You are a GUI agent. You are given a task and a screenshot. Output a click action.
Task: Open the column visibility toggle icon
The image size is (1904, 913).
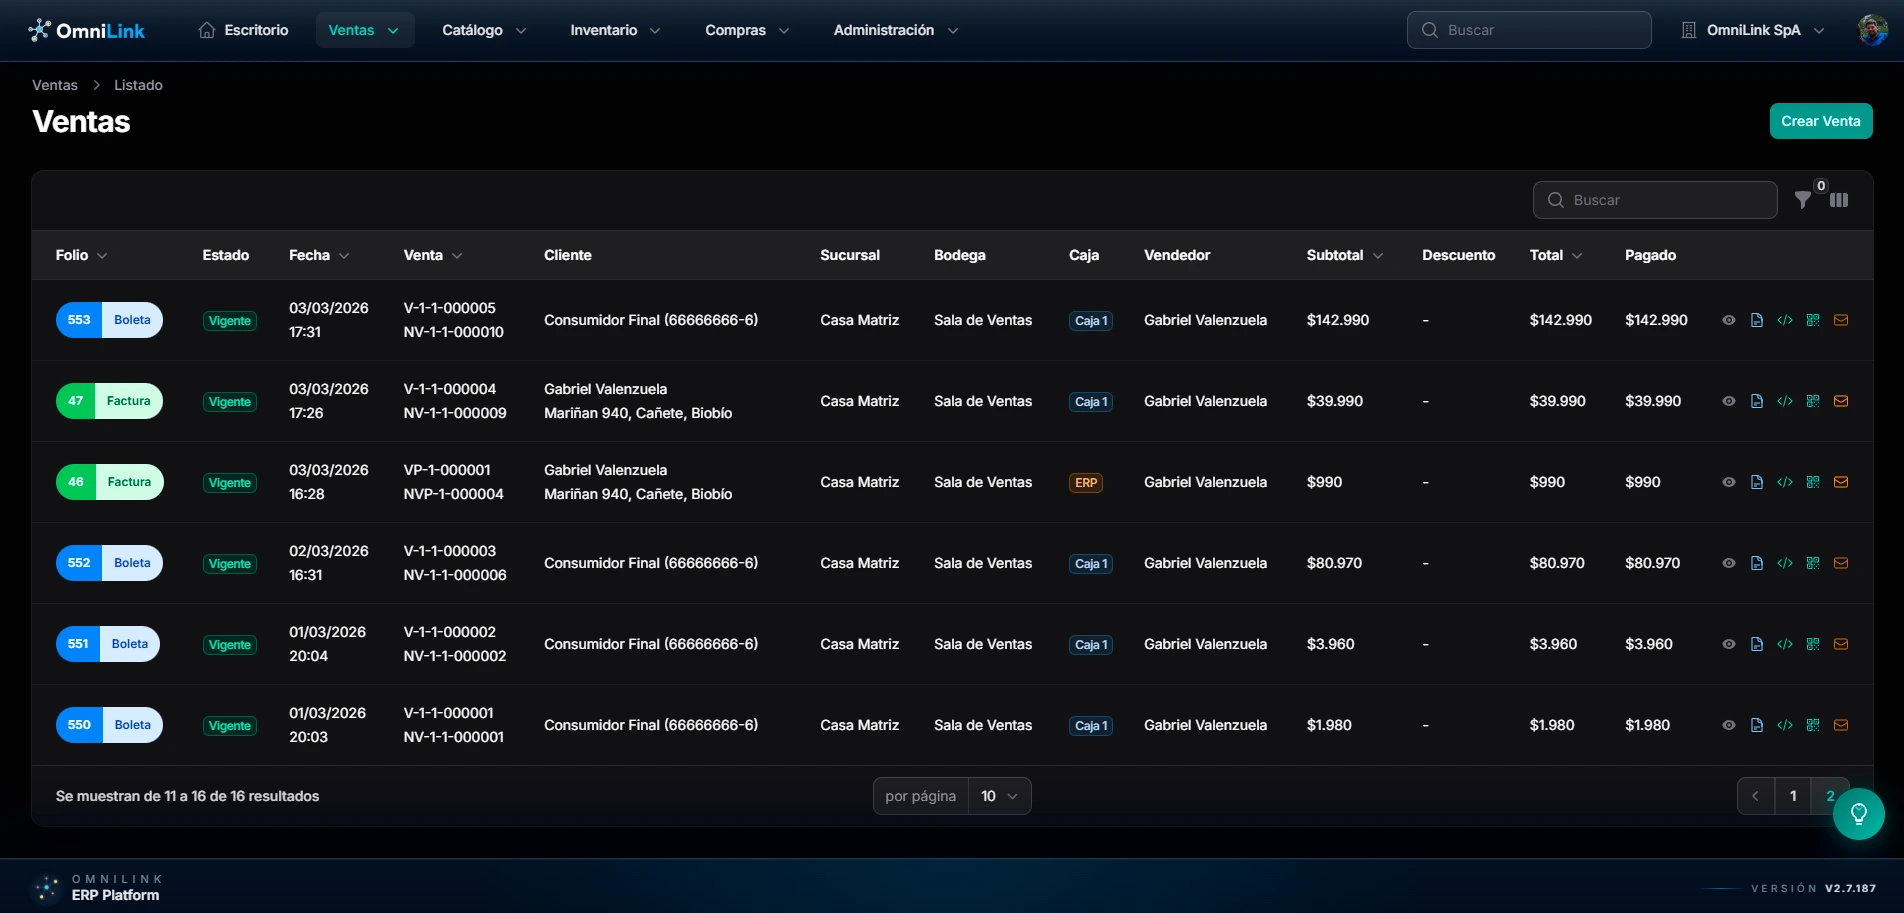pos(1839,200)
